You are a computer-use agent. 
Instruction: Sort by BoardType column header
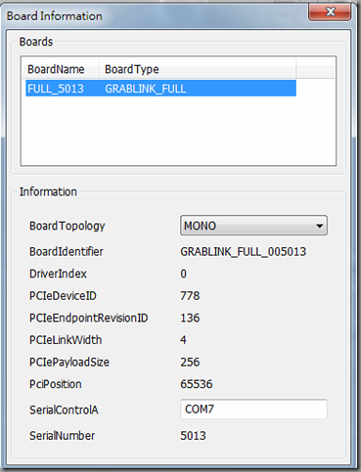pos(197,69)
